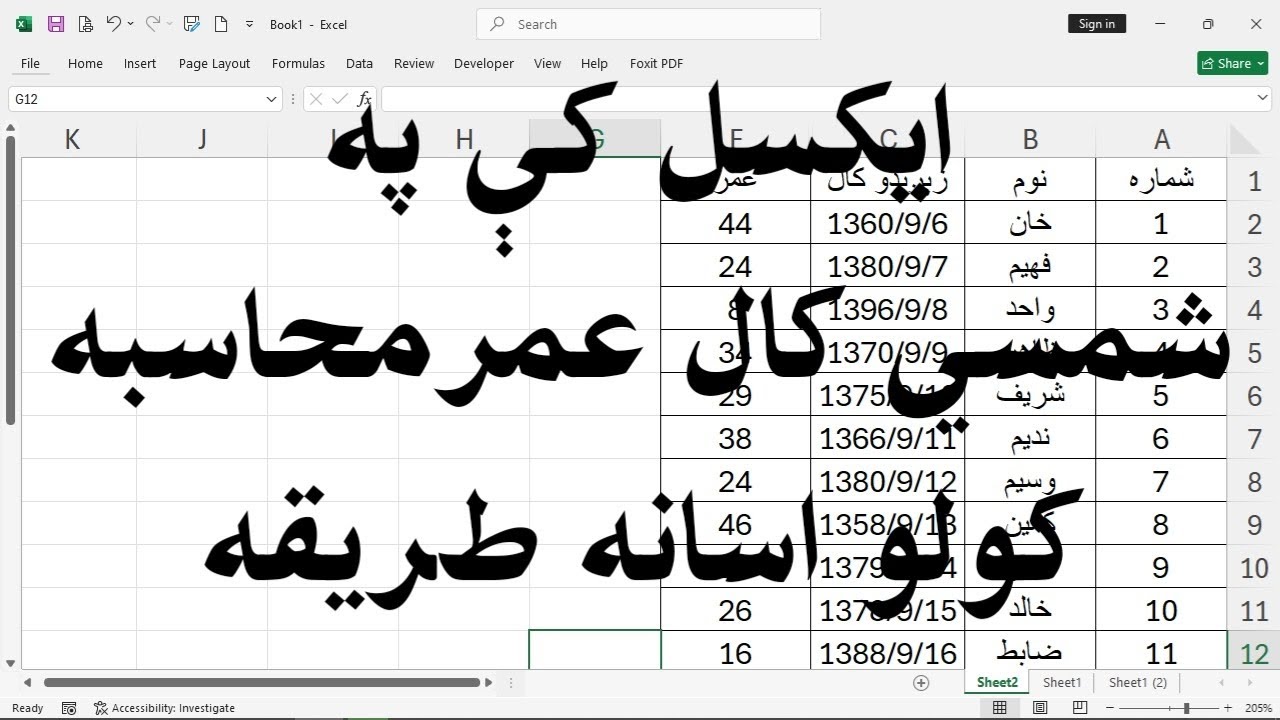Switch to Page Break Preview icon

(1080, 708)
